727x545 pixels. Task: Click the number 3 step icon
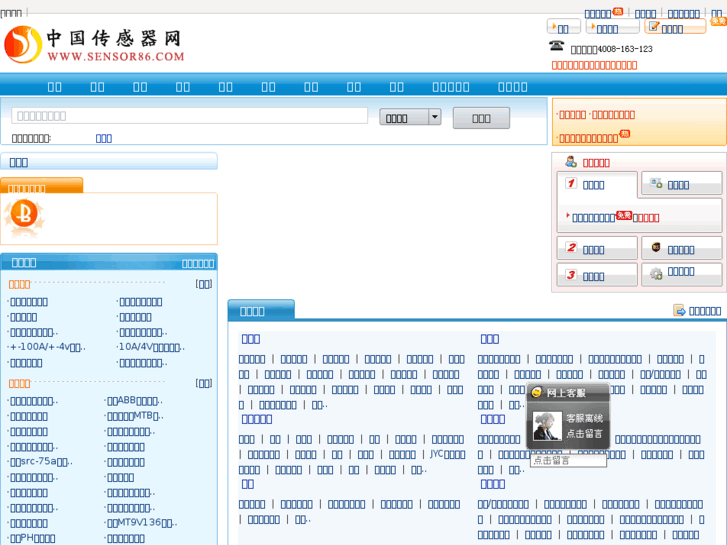click(x=571, y=275)
